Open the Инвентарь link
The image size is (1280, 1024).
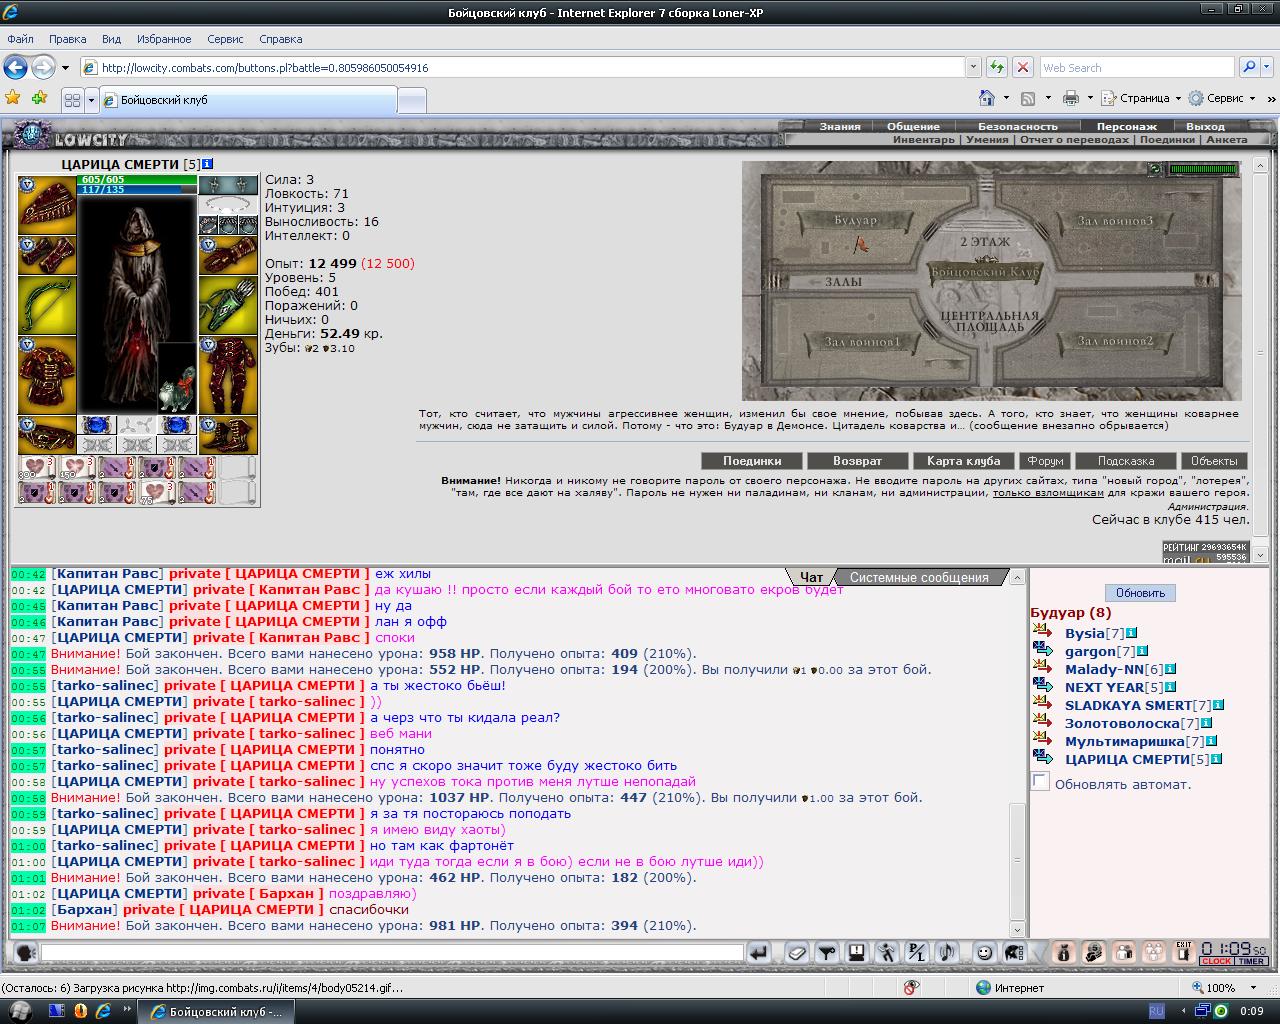[x=923, y=140]
